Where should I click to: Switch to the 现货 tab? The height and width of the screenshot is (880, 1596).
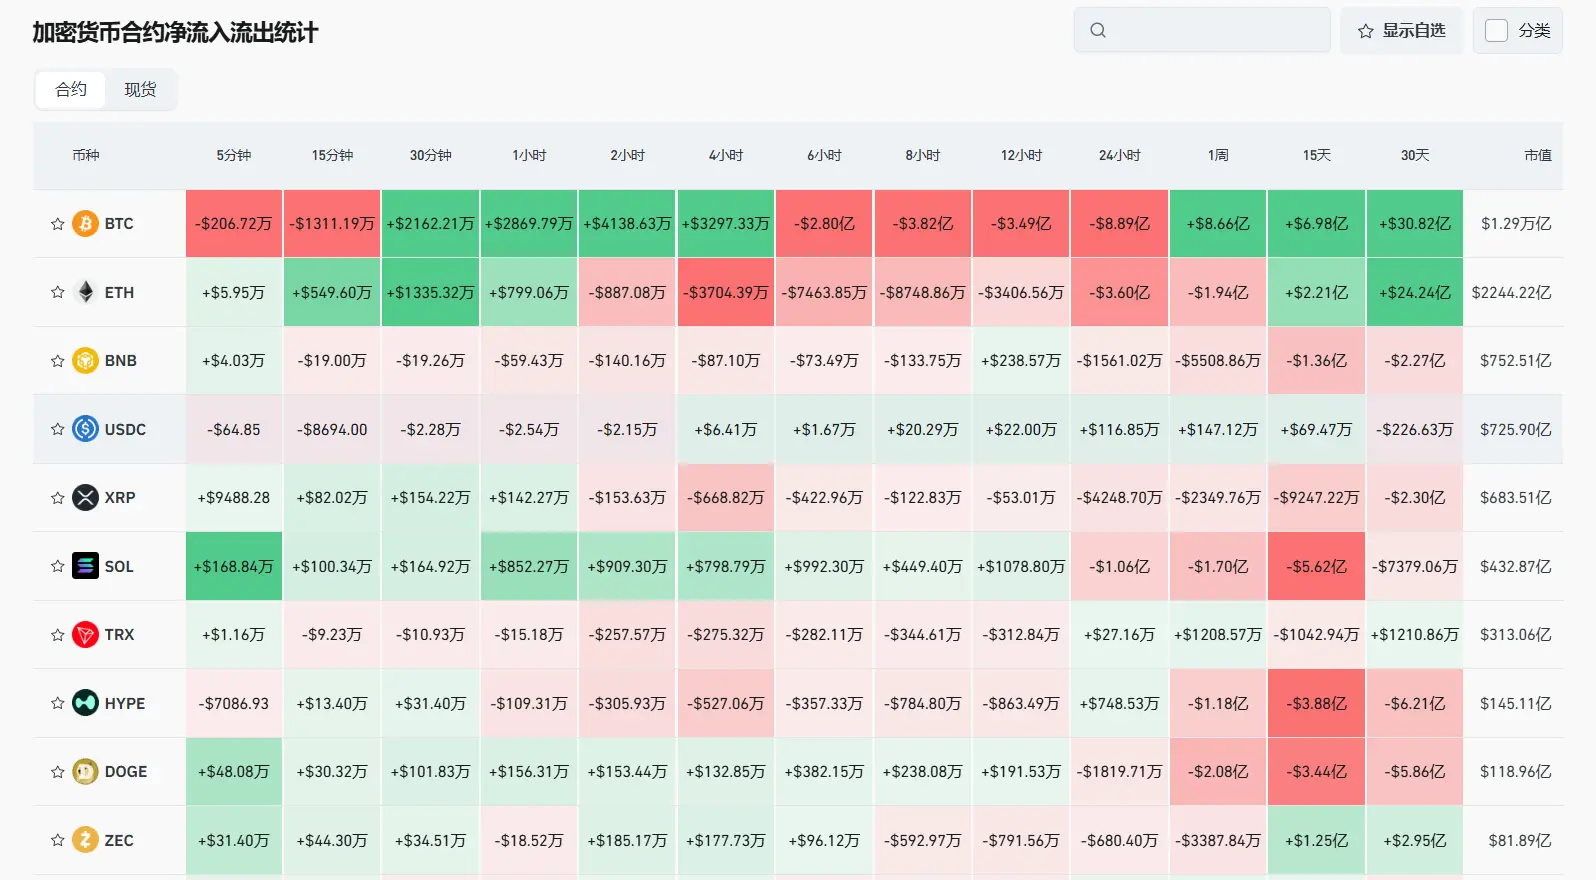pyautogui.click(x=140, y=89)
